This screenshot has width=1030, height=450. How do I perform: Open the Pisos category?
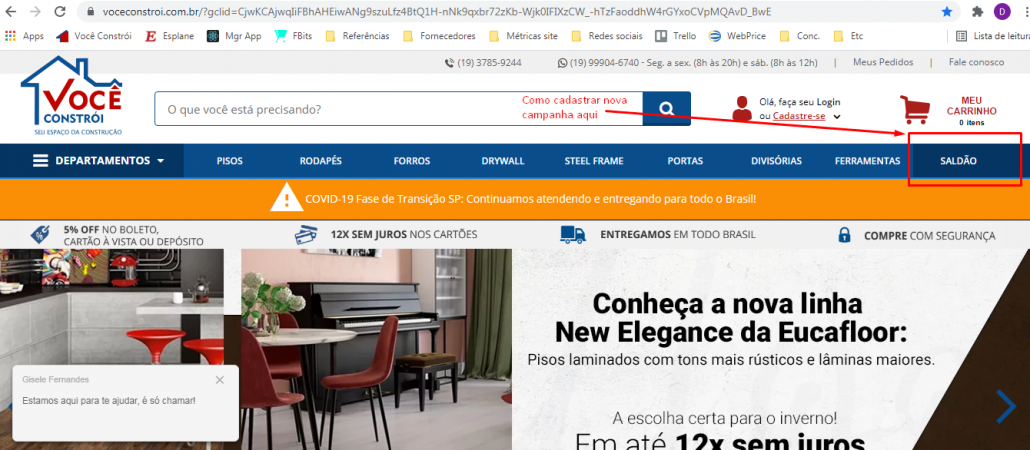point(230,161)
